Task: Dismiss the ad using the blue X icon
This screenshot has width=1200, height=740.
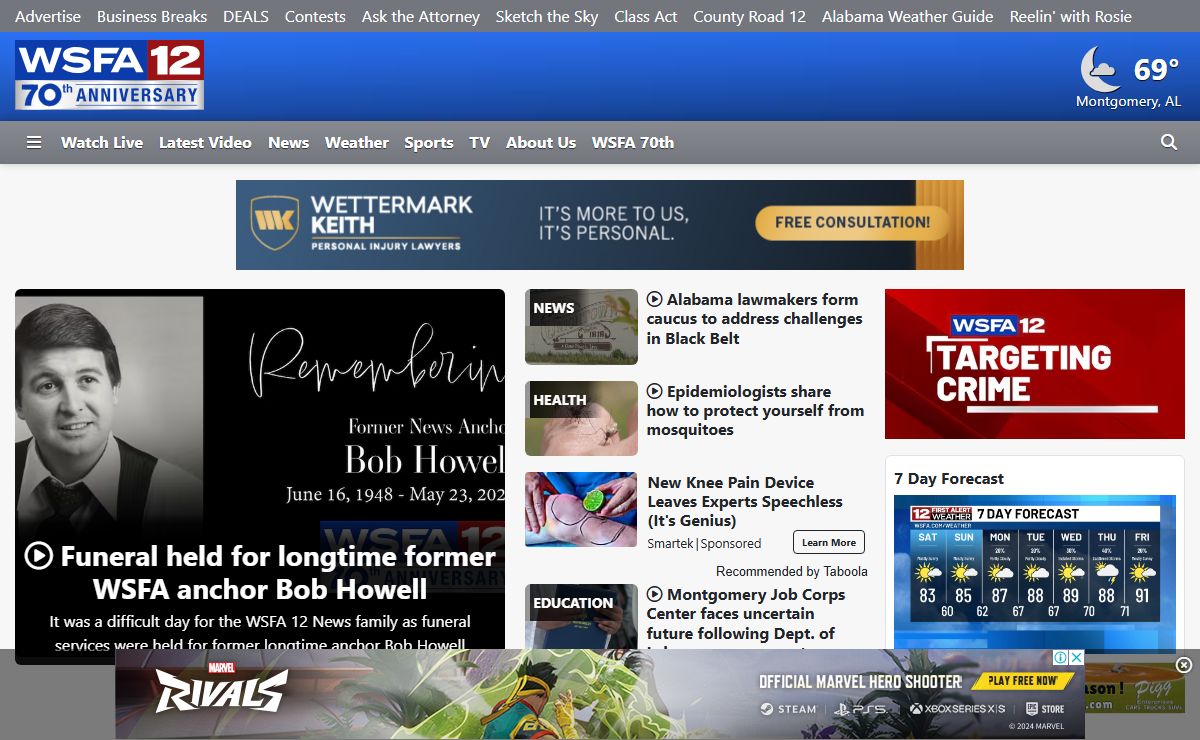Action: [1077, 657]
